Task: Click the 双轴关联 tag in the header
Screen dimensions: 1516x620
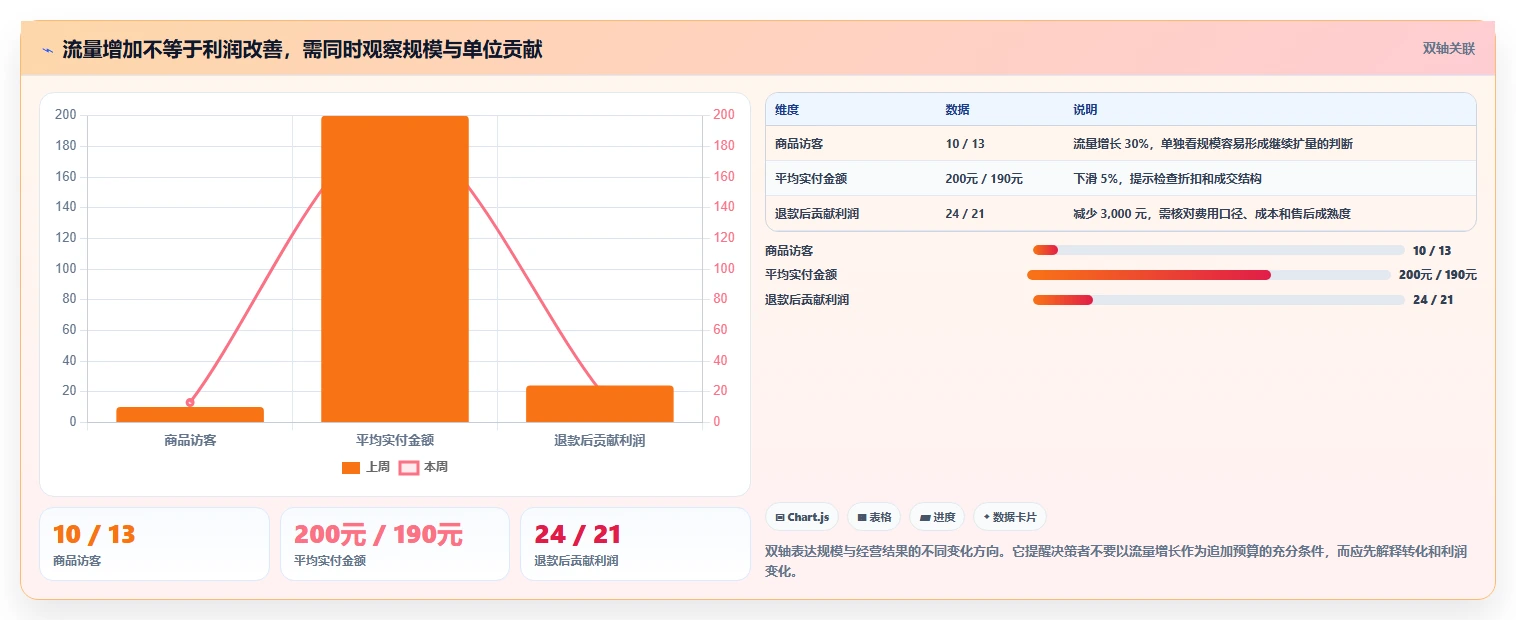Action: (x=1449, y=48)
